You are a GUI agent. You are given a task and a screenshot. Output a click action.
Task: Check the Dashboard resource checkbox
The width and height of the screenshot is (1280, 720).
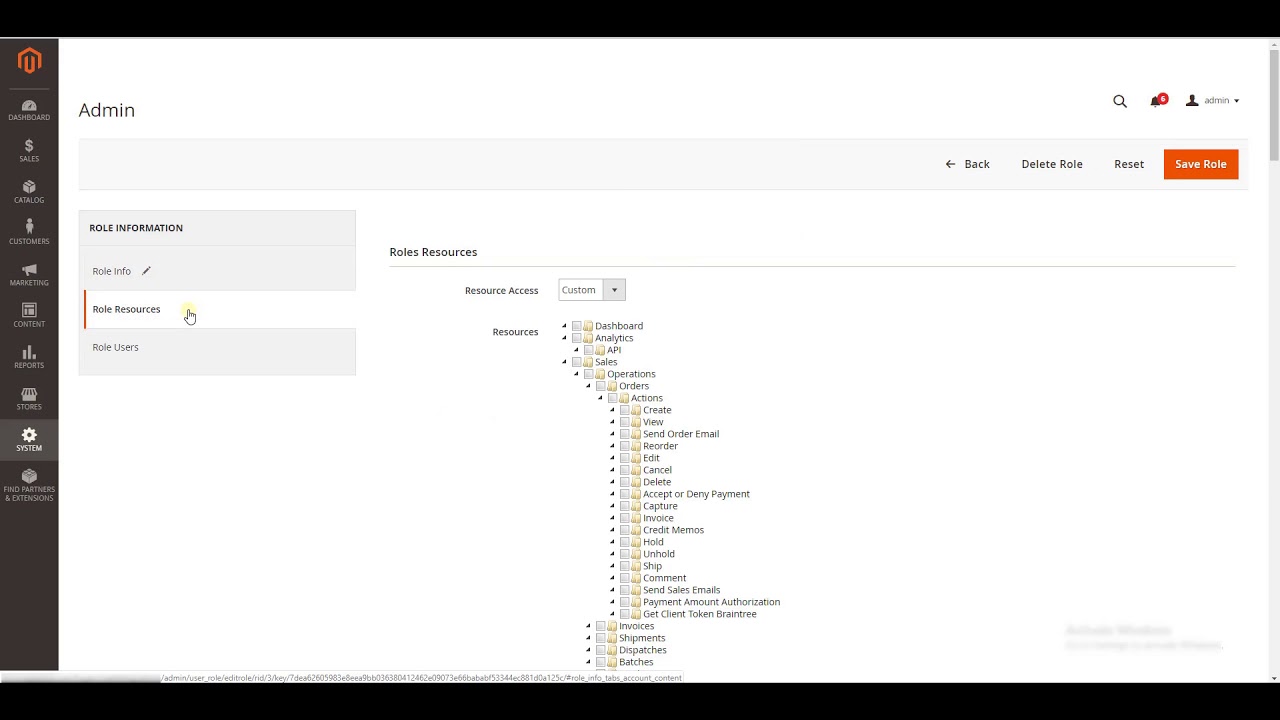[x=576, y=326]
